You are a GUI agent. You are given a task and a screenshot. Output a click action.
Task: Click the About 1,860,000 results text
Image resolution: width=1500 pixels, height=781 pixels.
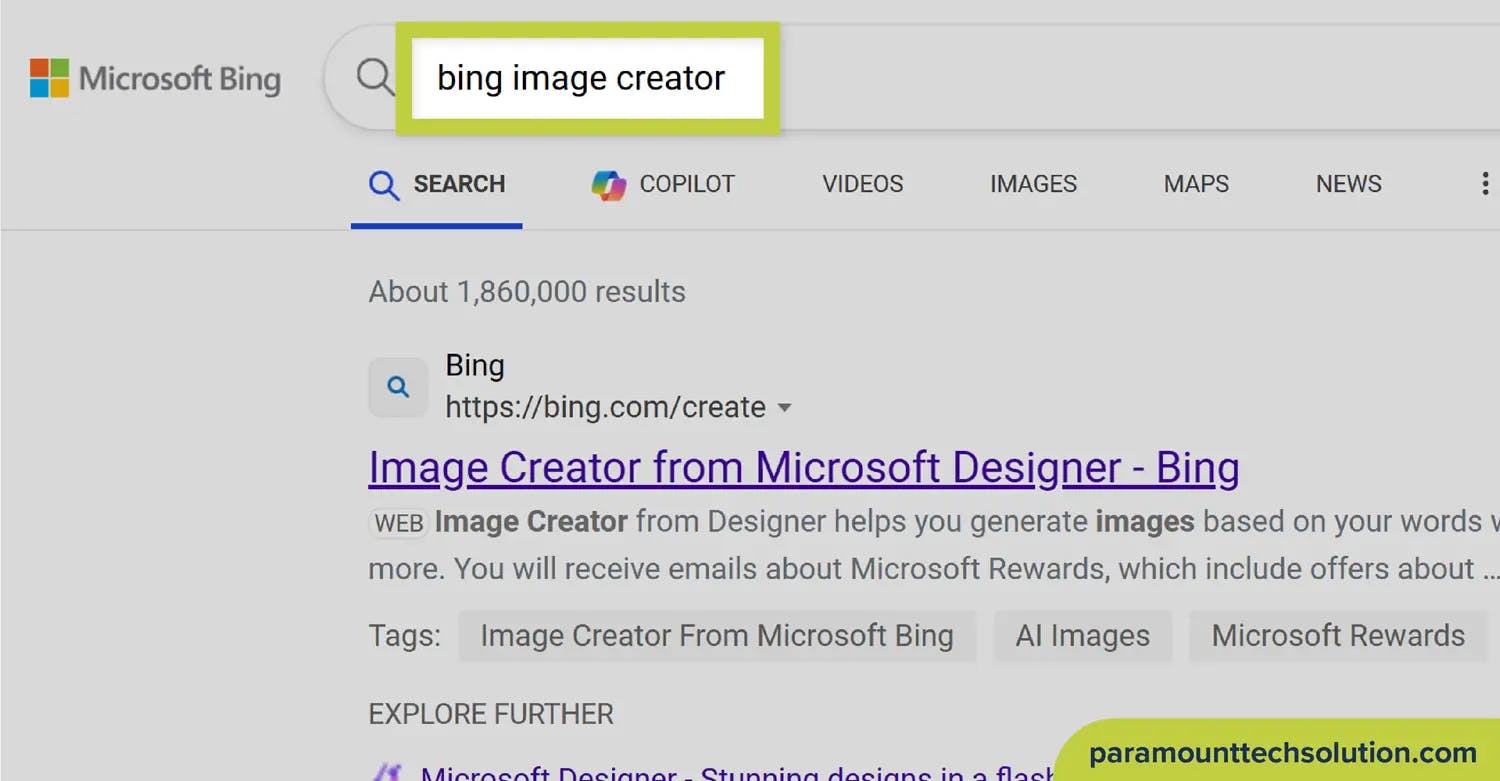click(527, 292)
